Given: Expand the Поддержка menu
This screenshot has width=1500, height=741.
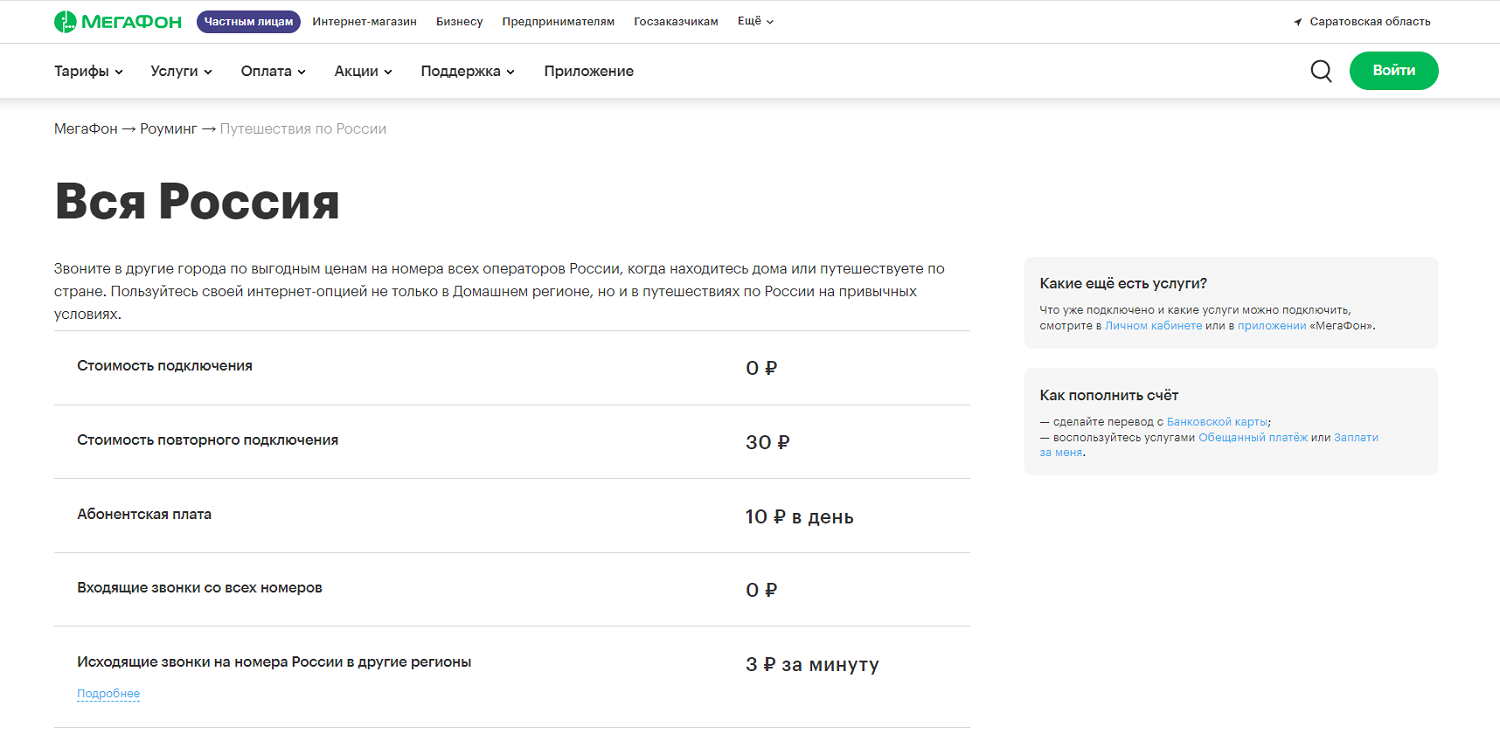Looking at the screenshot, I should [x=468, y=71].
